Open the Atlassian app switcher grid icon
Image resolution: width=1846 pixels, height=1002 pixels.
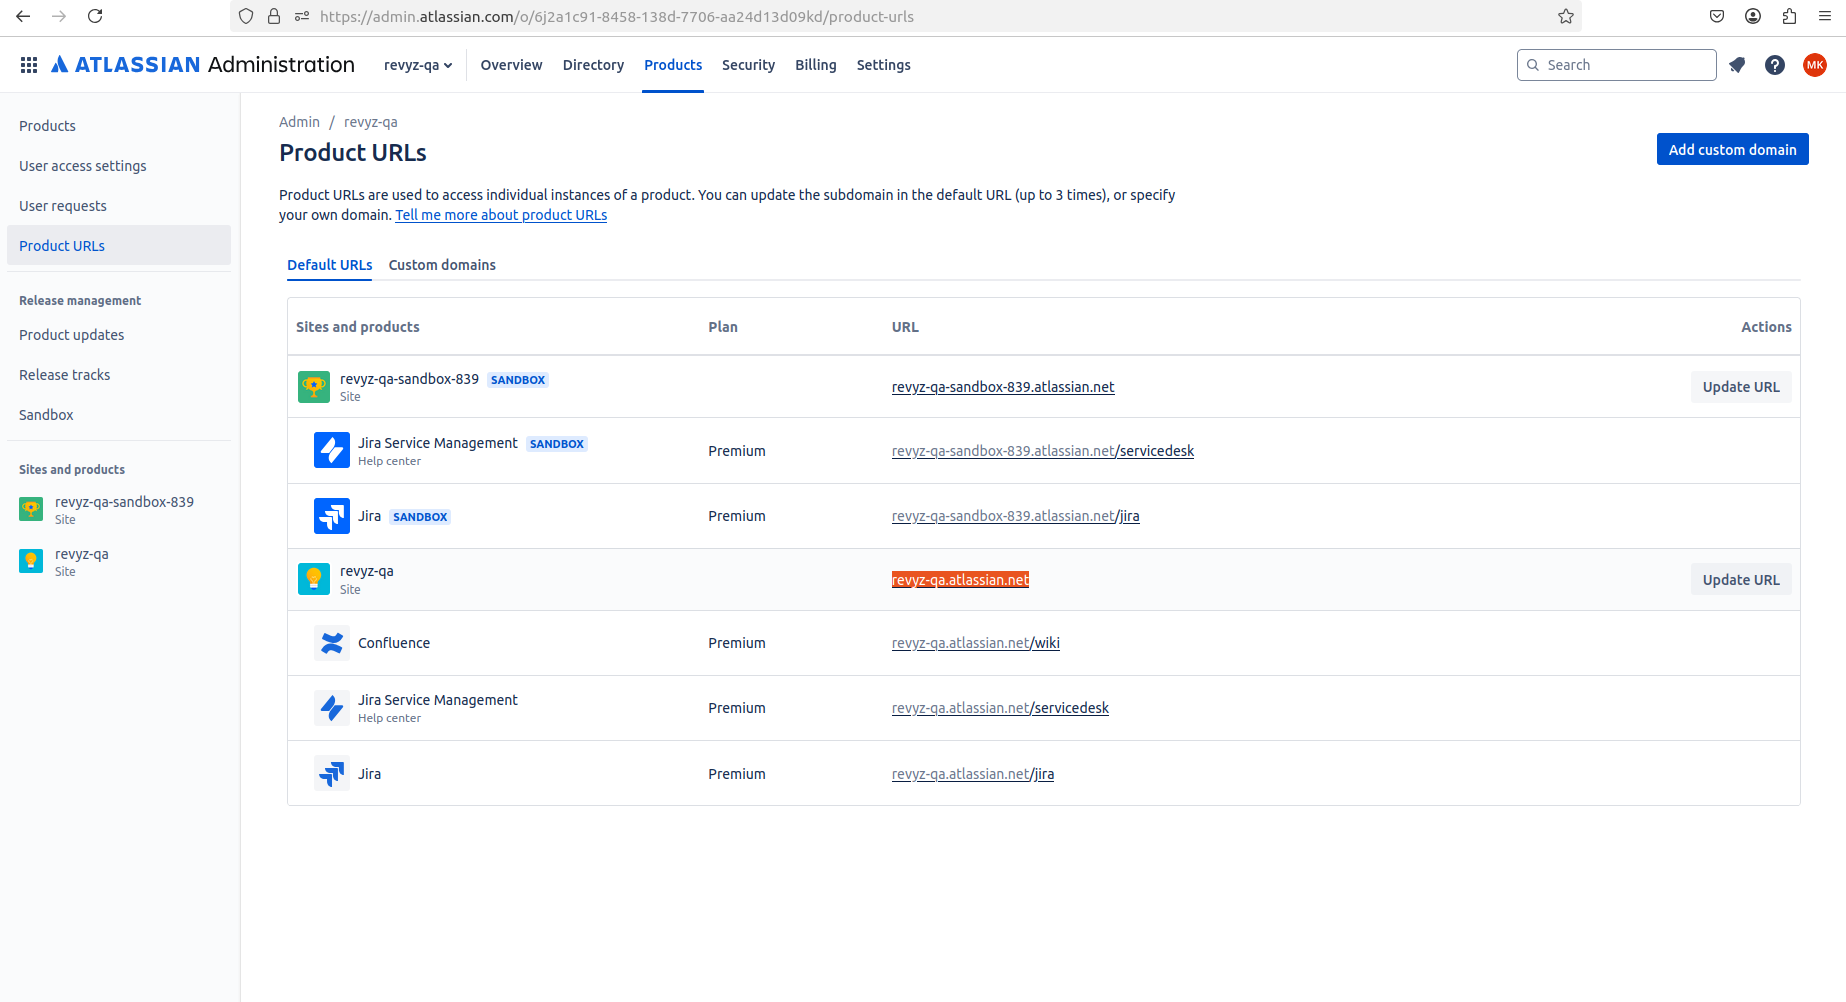pos(29,65)
